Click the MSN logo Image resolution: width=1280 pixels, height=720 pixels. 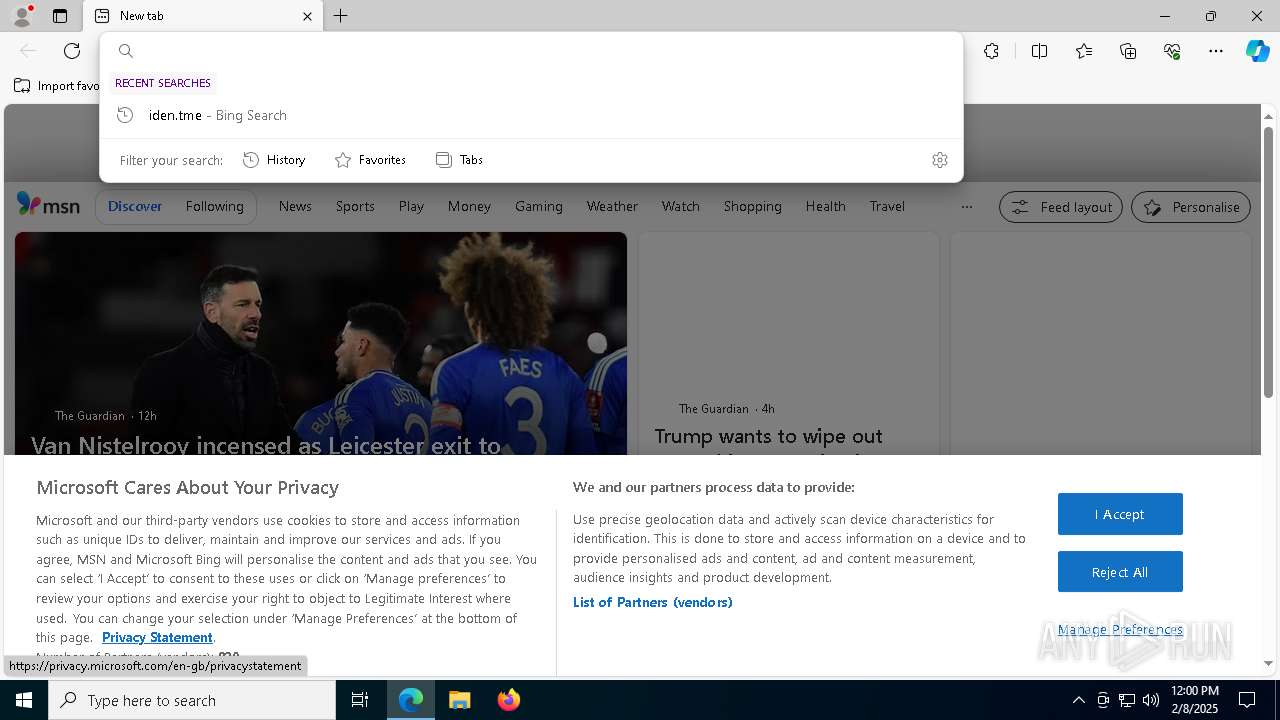point(48,205)
